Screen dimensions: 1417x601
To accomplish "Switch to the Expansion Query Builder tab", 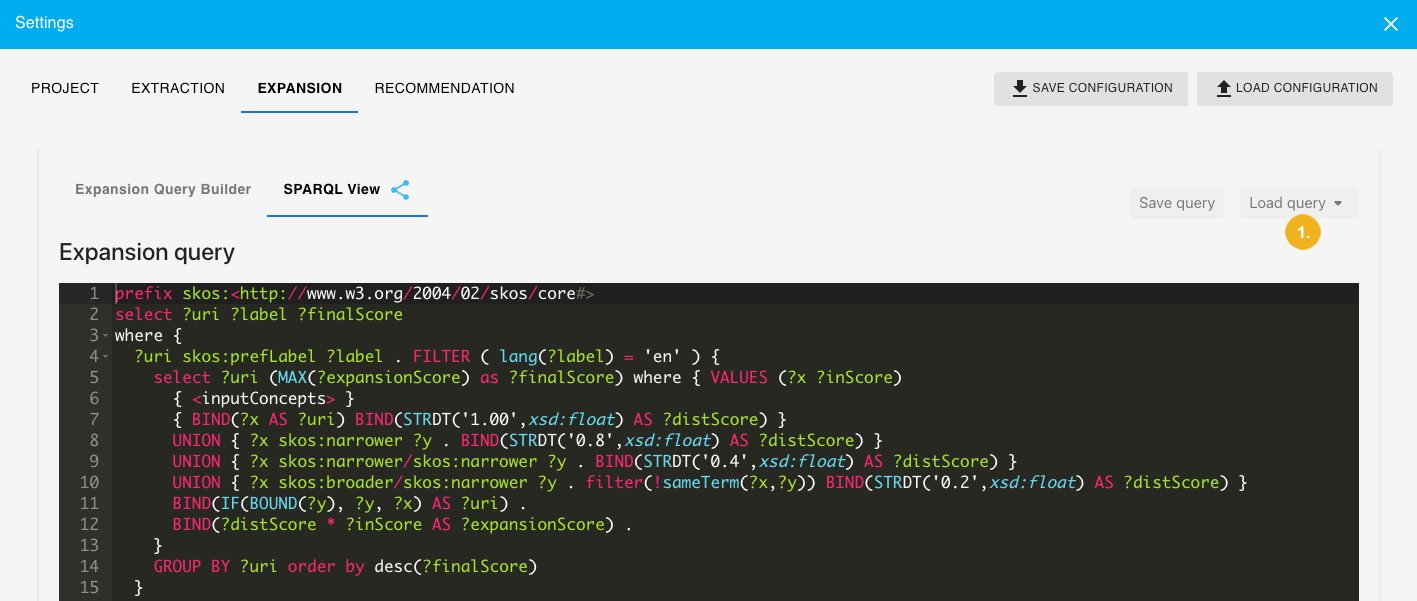I will point(163,189).
